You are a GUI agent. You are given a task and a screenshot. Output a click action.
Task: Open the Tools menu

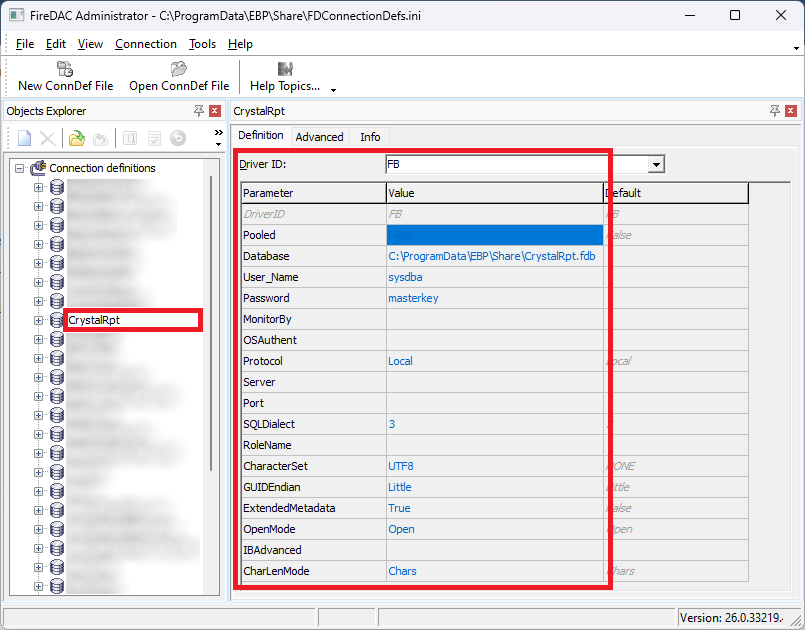202,44
